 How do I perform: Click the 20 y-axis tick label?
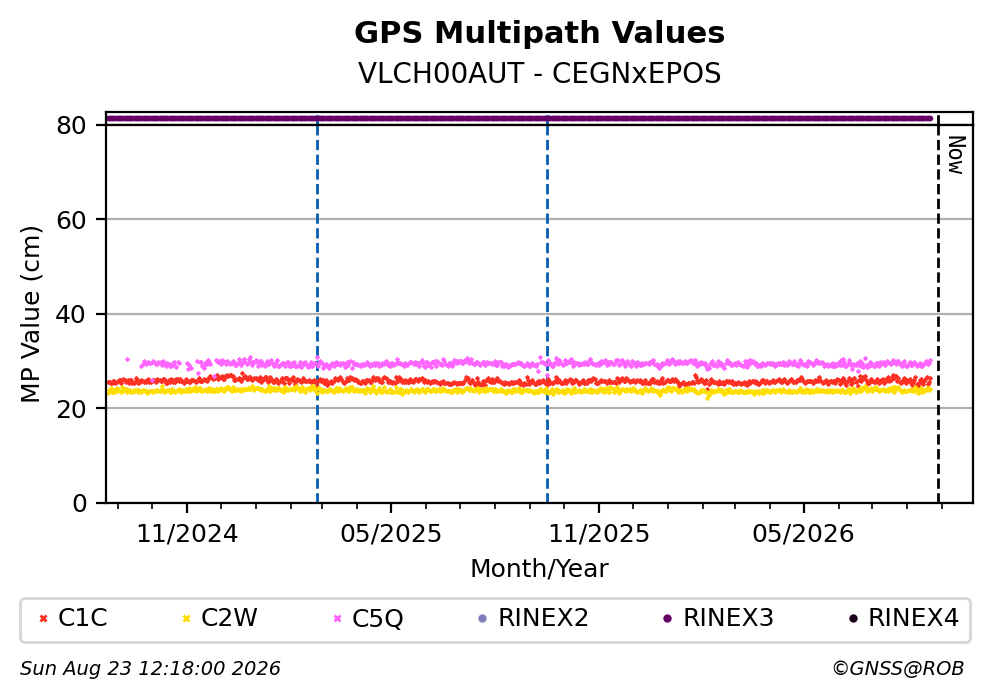pos(72,409)
